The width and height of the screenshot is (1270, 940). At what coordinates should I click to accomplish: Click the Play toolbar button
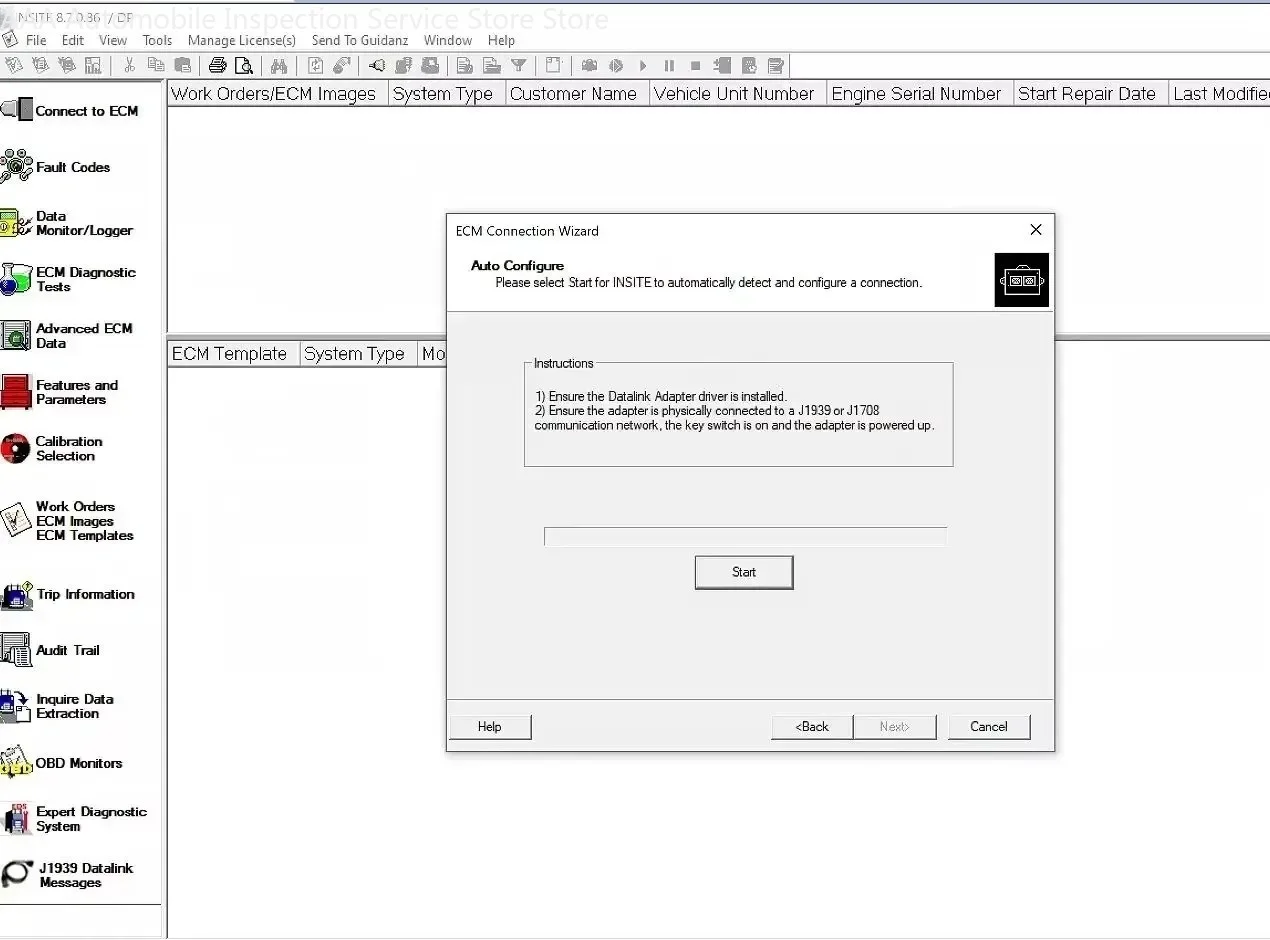point(642,66)
